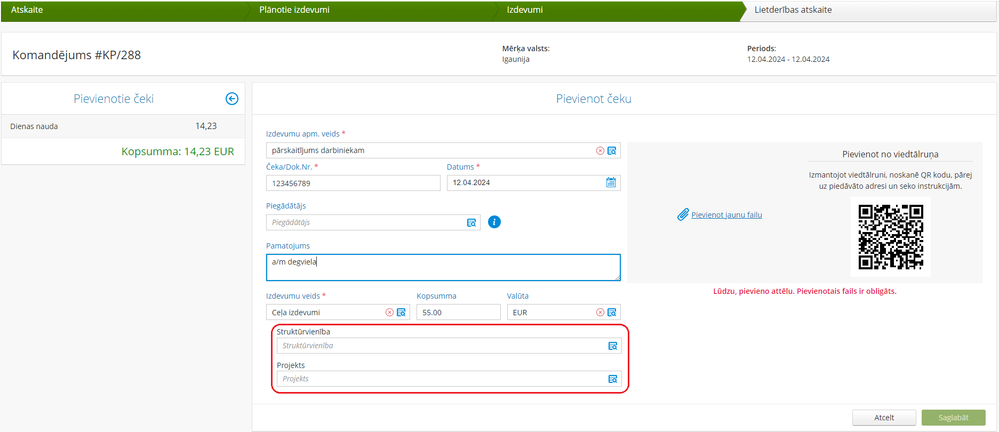Click the Pievienot no viedtālruņa heading
The width and height of the screenshot is (999, 432).
coord(890,154)
